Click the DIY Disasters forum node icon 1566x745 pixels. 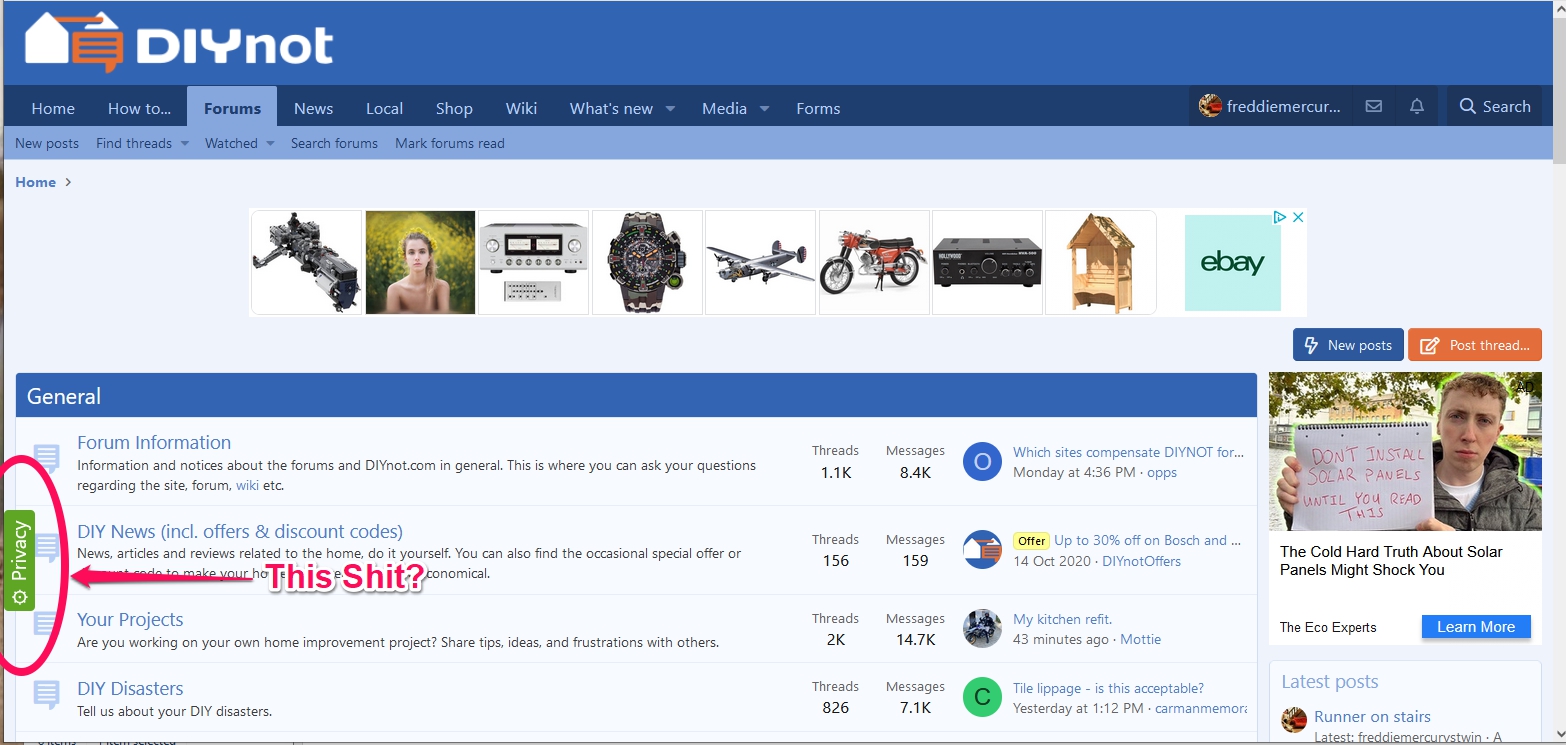[x=46, y=695]
